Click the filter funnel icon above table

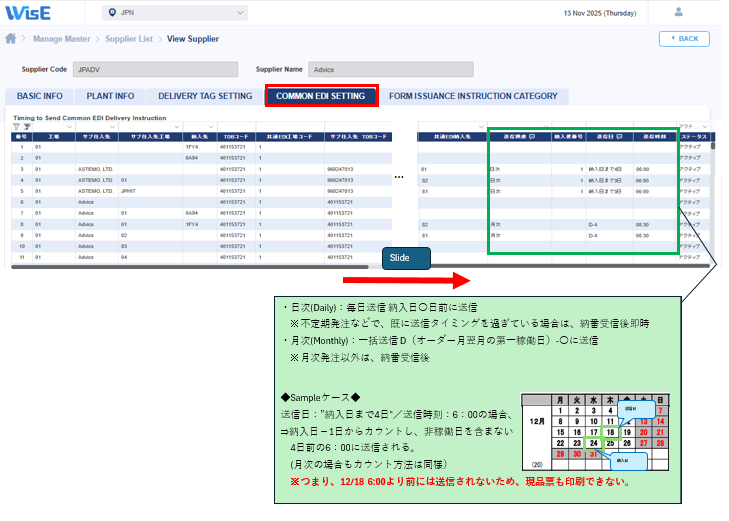15,127
